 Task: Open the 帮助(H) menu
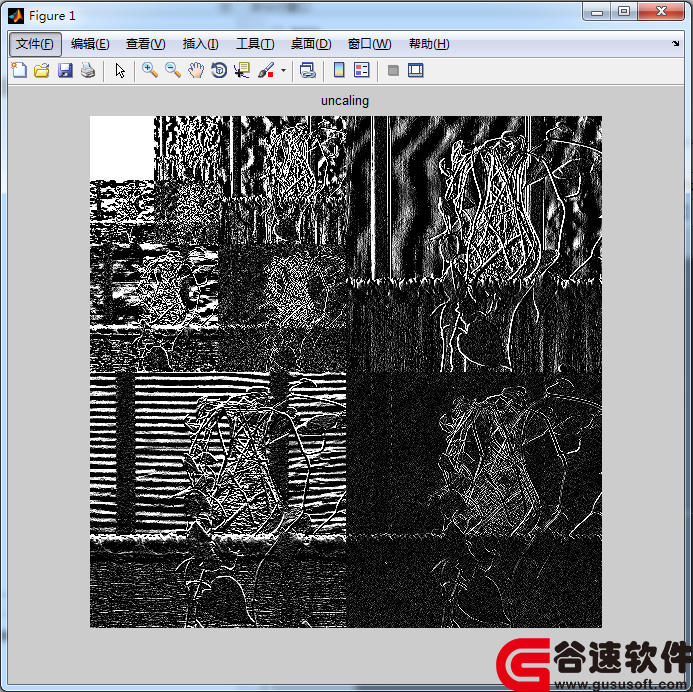429,44
